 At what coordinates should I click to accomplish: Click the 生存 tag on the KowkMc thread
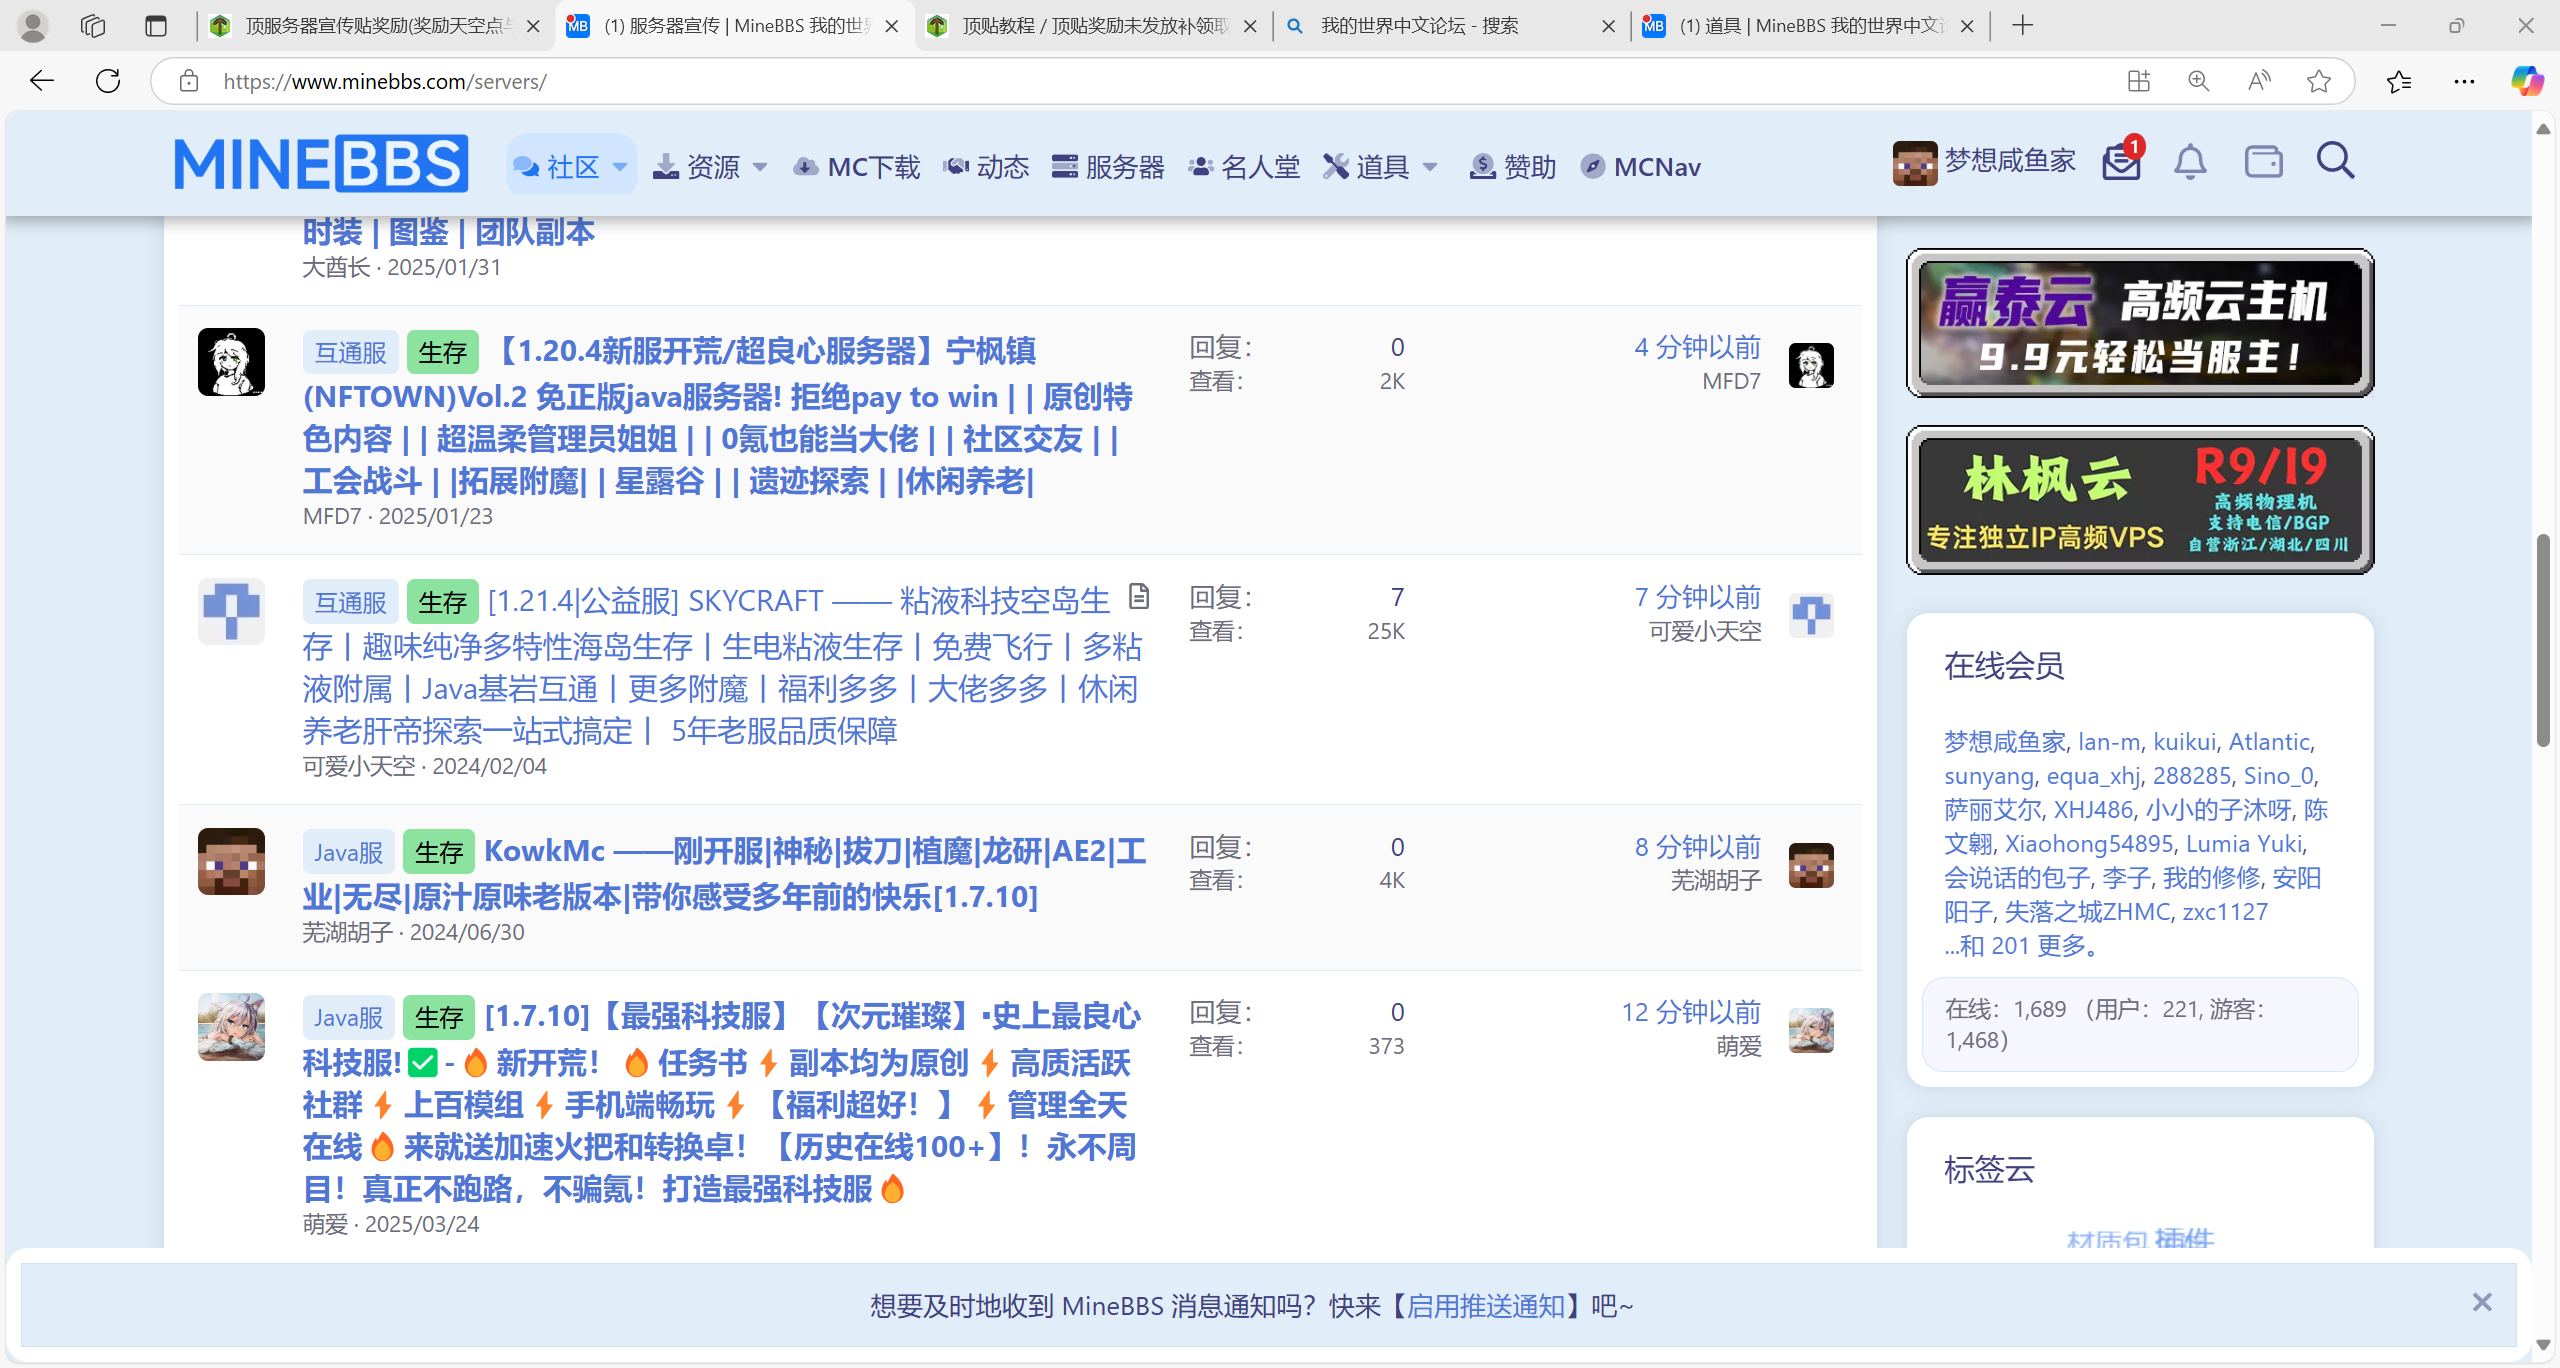(439, 852)
